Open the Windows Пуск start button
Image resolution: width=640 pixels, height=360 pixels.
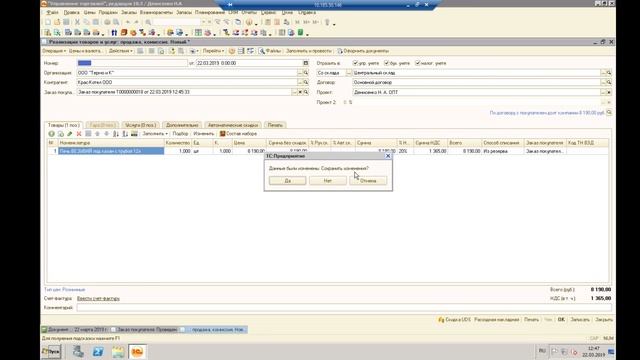pos(51,351)
